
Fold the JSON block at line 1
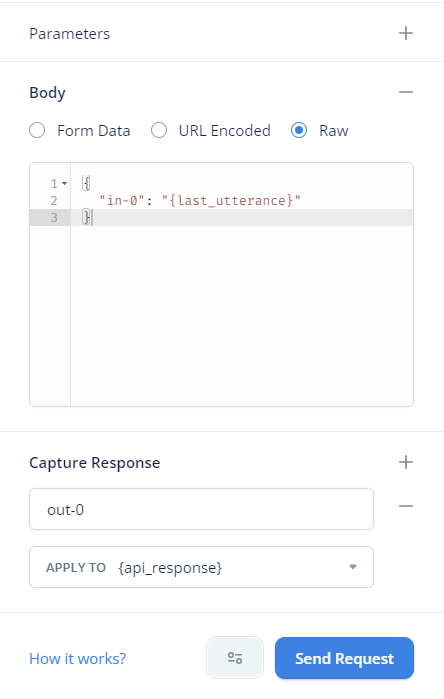point(65,184)
